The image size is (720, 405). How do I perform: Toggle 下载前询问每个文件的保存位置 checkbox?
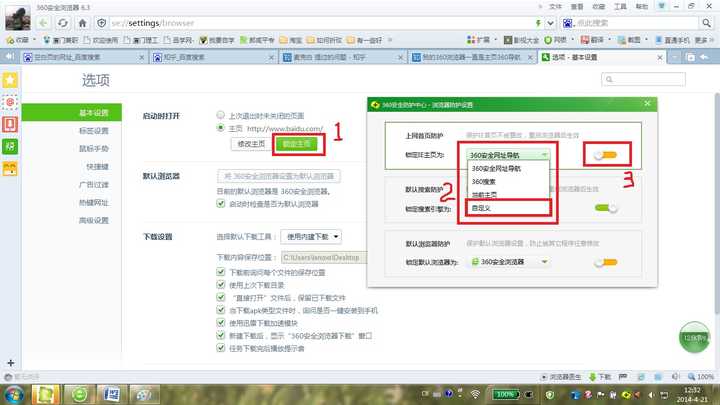click(220, 272)
